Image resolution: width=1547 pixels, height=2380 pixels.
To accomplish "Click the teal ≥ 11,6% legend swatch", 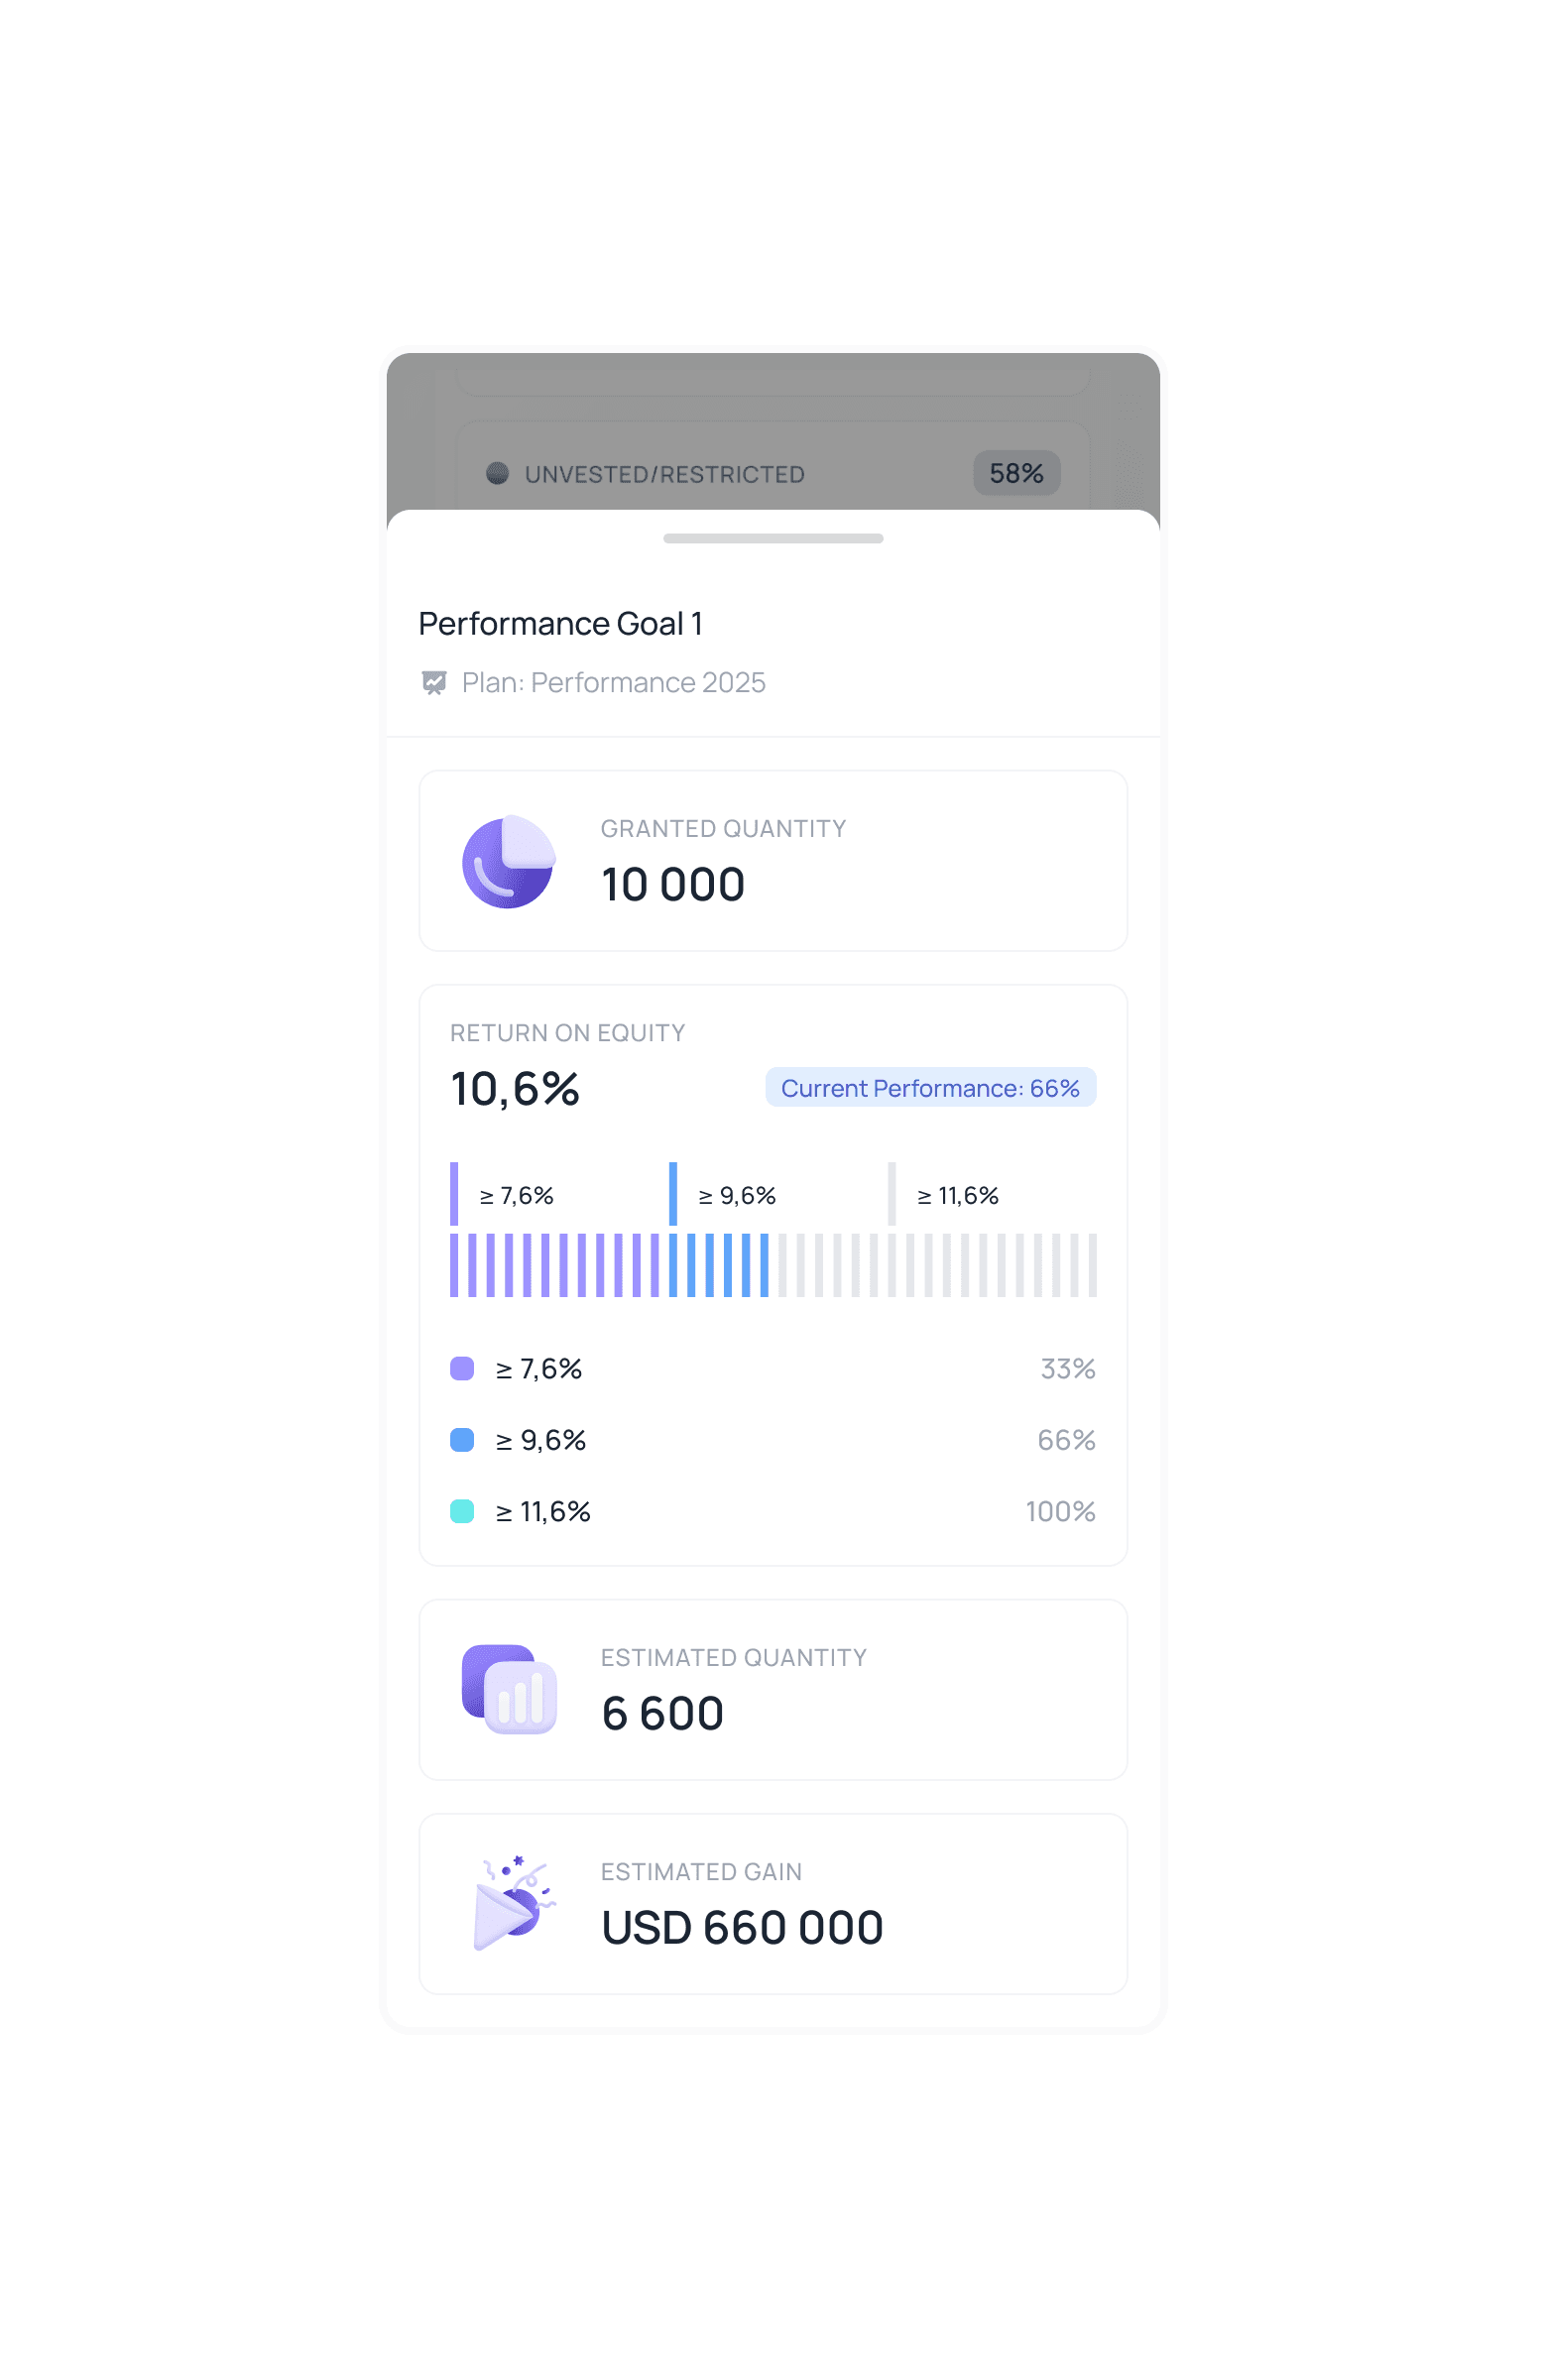I will pyautogui.click(x=462, y=1510).
